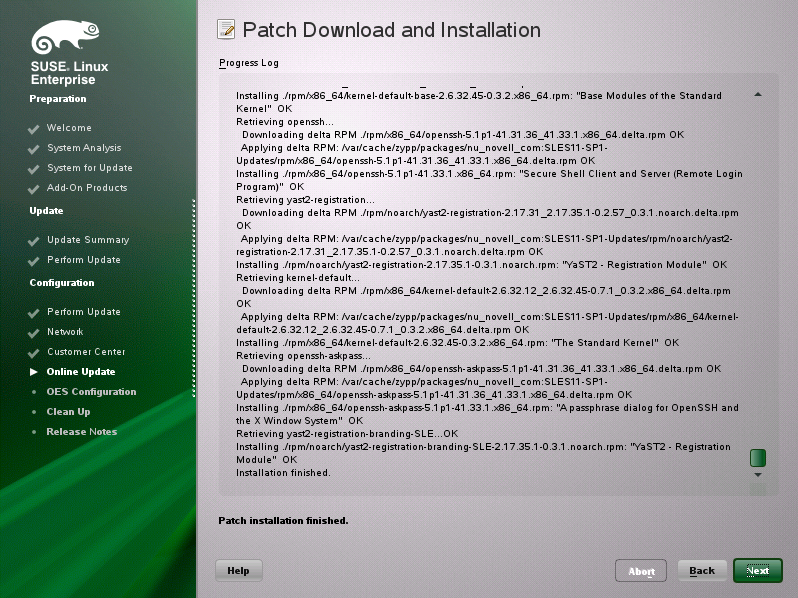Click the Update section heading
The image size is (798, 598).
click(46, 211)
